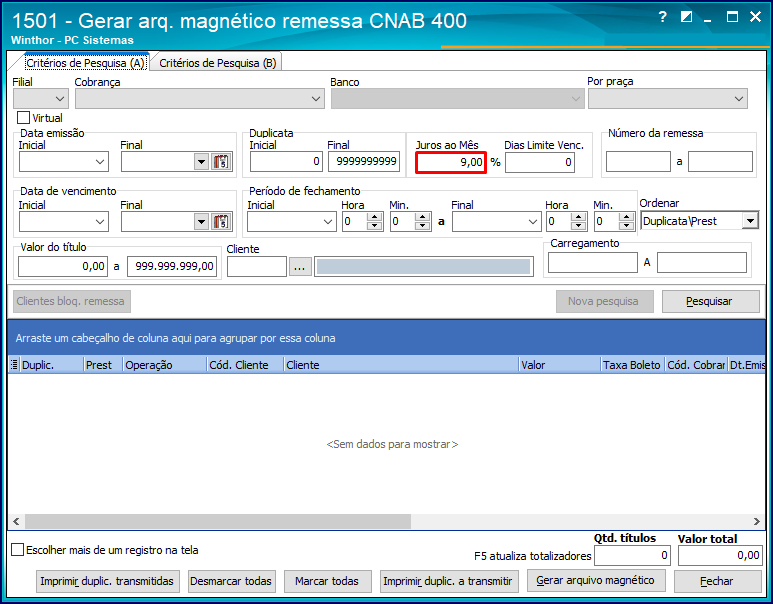Sort by Cliente column header
Screen dimensions: 773x604
[x=401, y=365]
